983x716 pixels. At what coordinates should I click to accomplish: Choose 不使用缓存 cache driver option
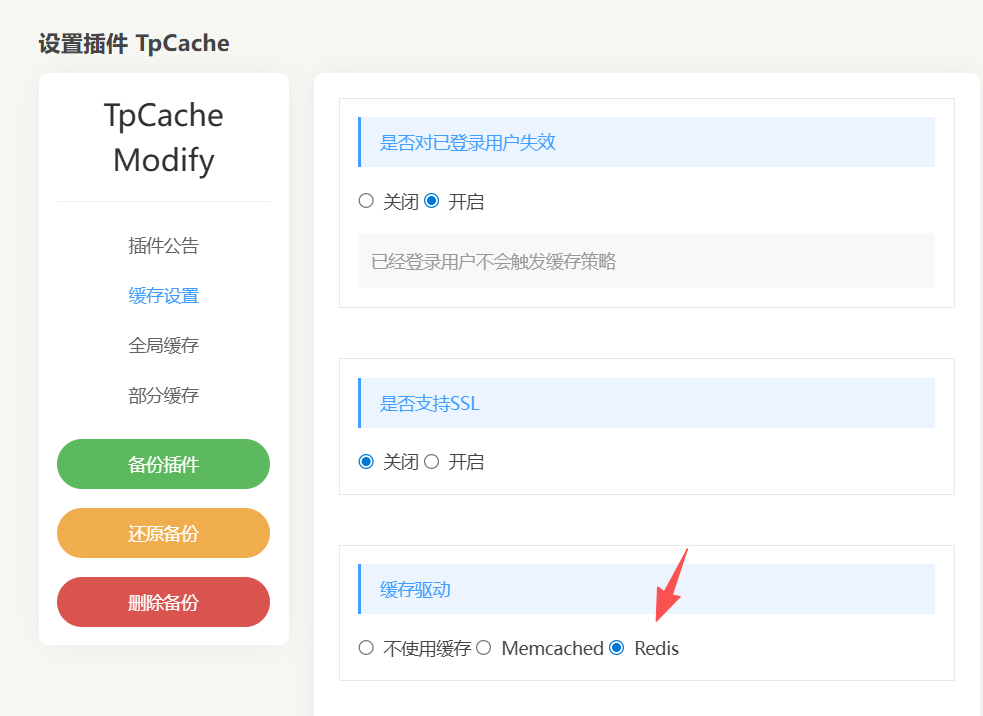click(x=366, y=648)
